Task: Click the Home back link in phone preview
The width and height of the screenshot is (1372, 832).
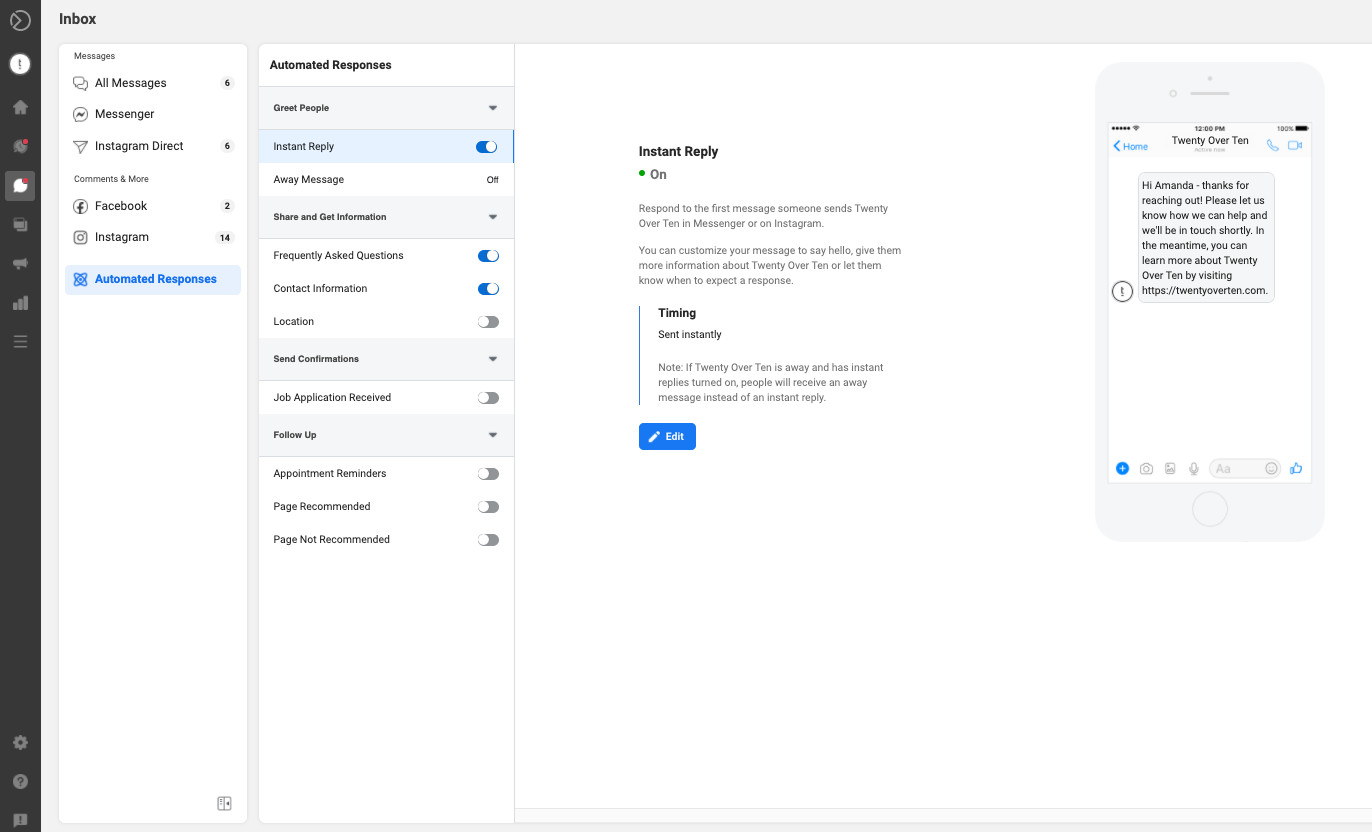Action: (x=1131, y=146)
